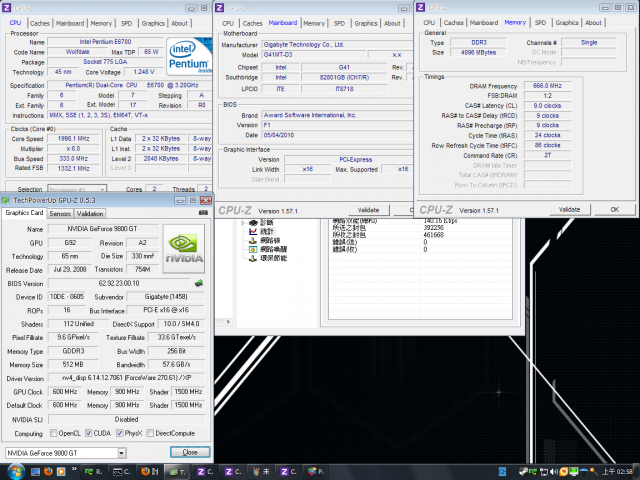Screen dimensions: 640x480
Task: Select 網路線 tree item icon
Action: (x=253, y=240)
